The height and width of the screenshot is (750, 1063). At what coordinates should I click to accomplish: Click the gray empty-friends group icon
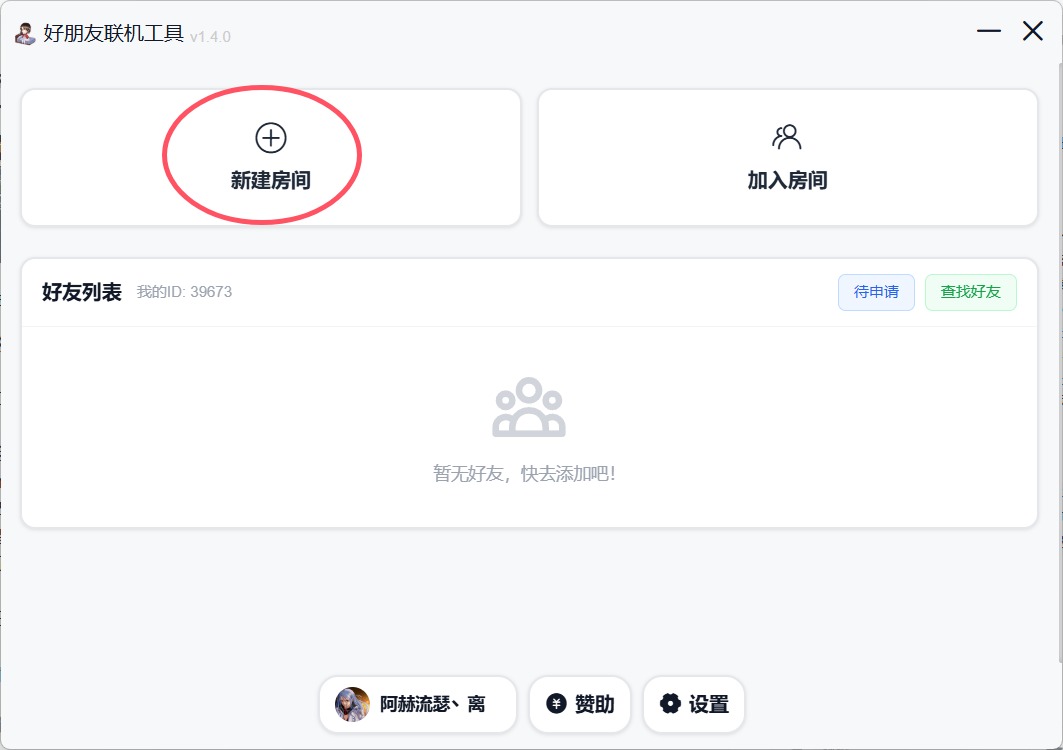pos(529,407)
